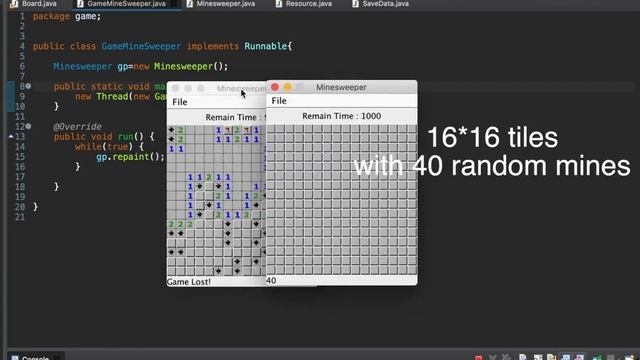Click the Java file icon on Board.java tab
Screen dimensions: 640x360
pyautogui.click(x=14, y=4)
